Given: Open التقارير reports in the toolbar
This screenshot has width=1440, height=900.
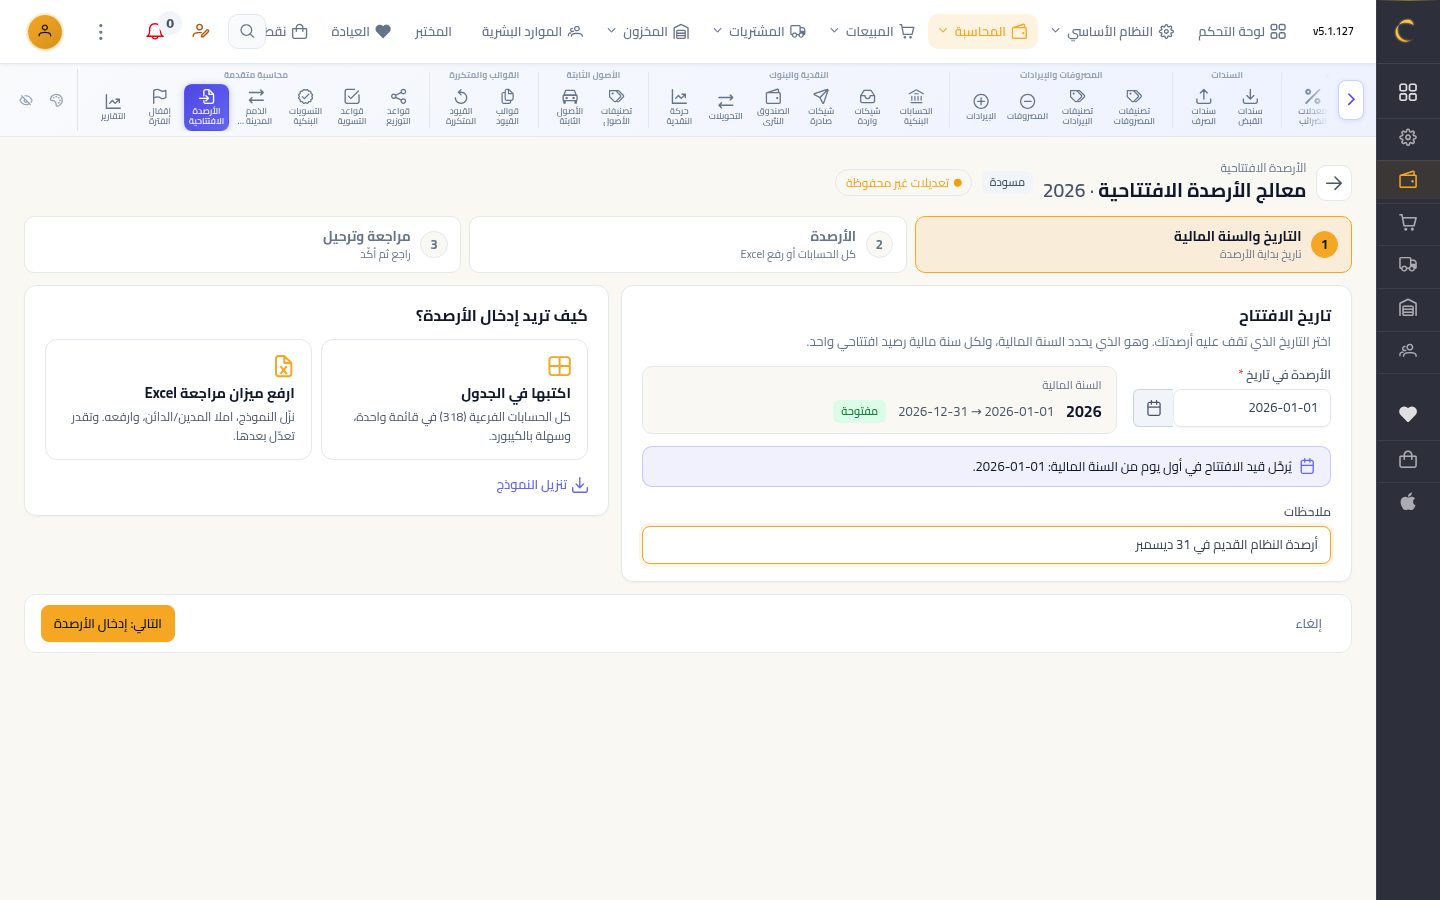Looking at the screenshot, I should 113,107.
